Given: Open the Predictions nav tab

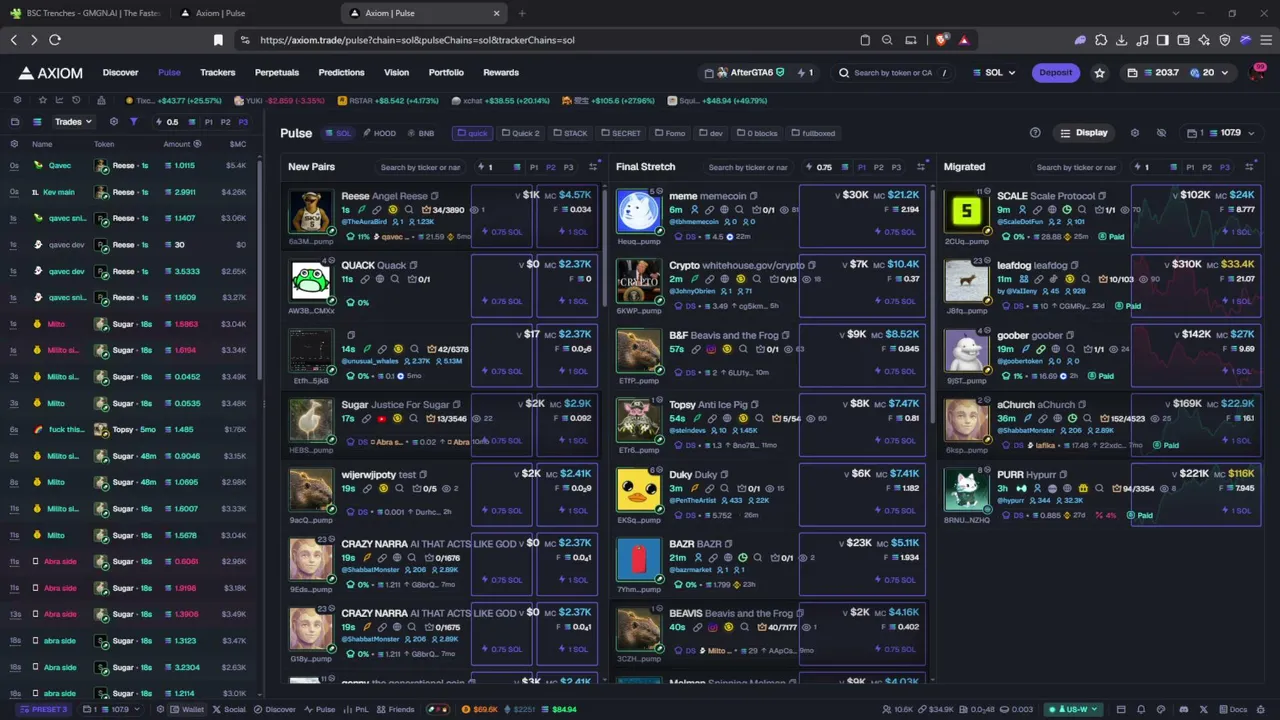Looking at the screenshot, I should coord(341,73).
